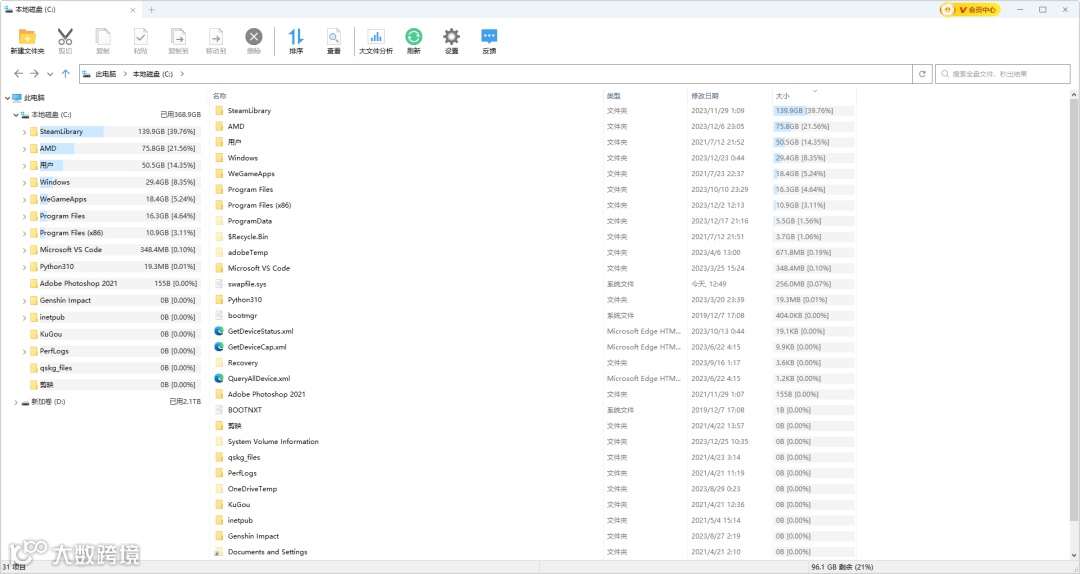This screenshot has width=1080, height=574.
Task: Select System Volume Information in file list
Action: [x=273, y=442]
